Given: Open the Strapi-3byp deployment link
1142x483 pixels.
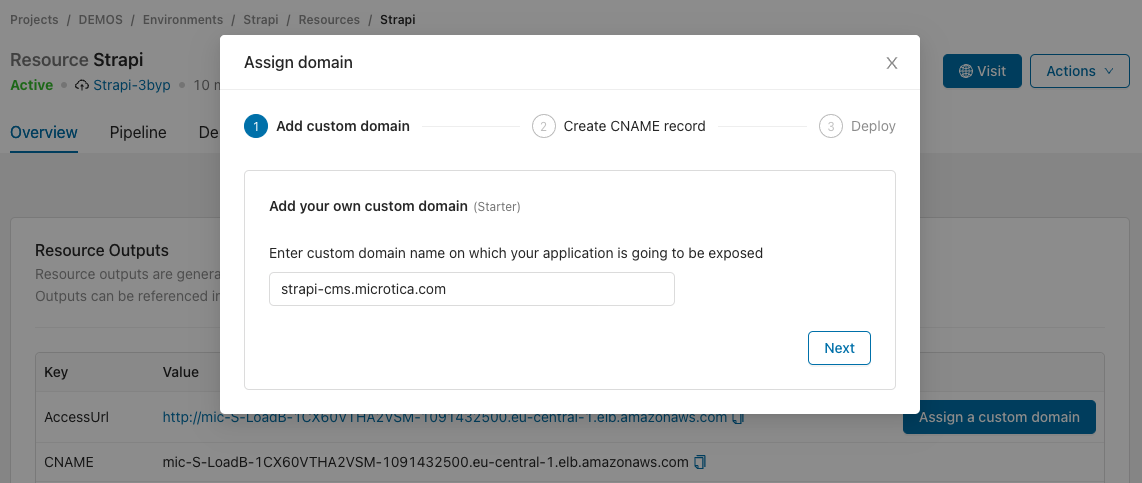Looking at the screenshot, I should tap(132, 85).
